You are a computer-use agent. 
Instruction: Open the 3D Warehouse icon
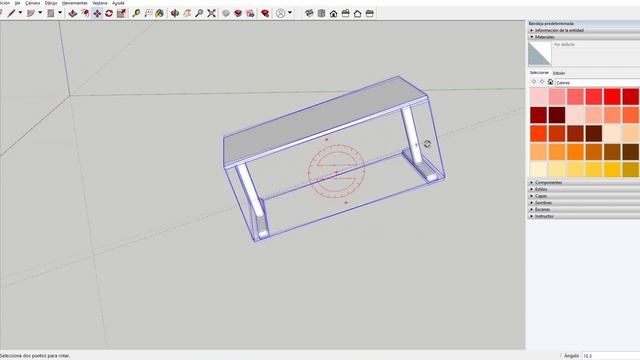pos(238,13)
